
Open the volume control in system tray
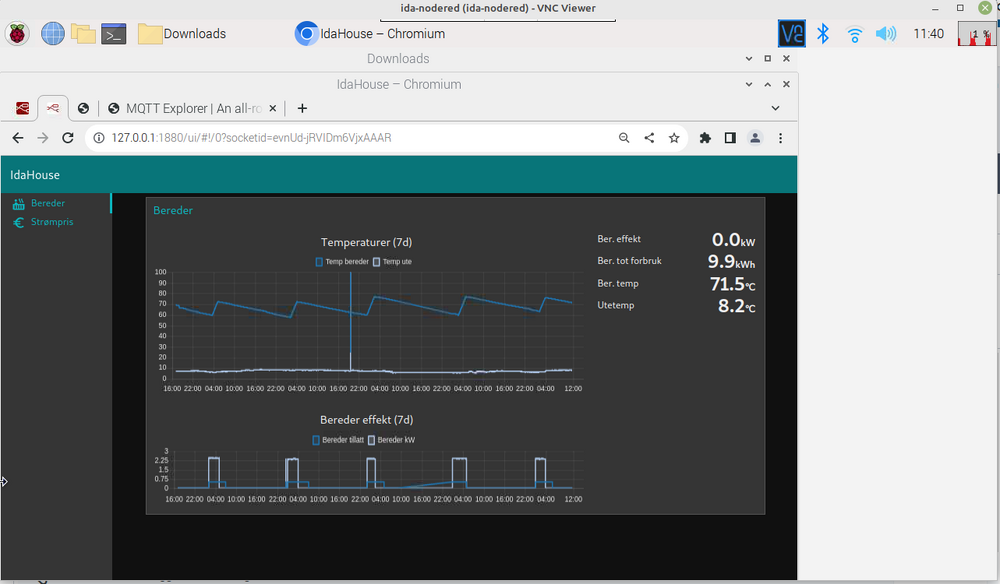[x=885, y=34]
